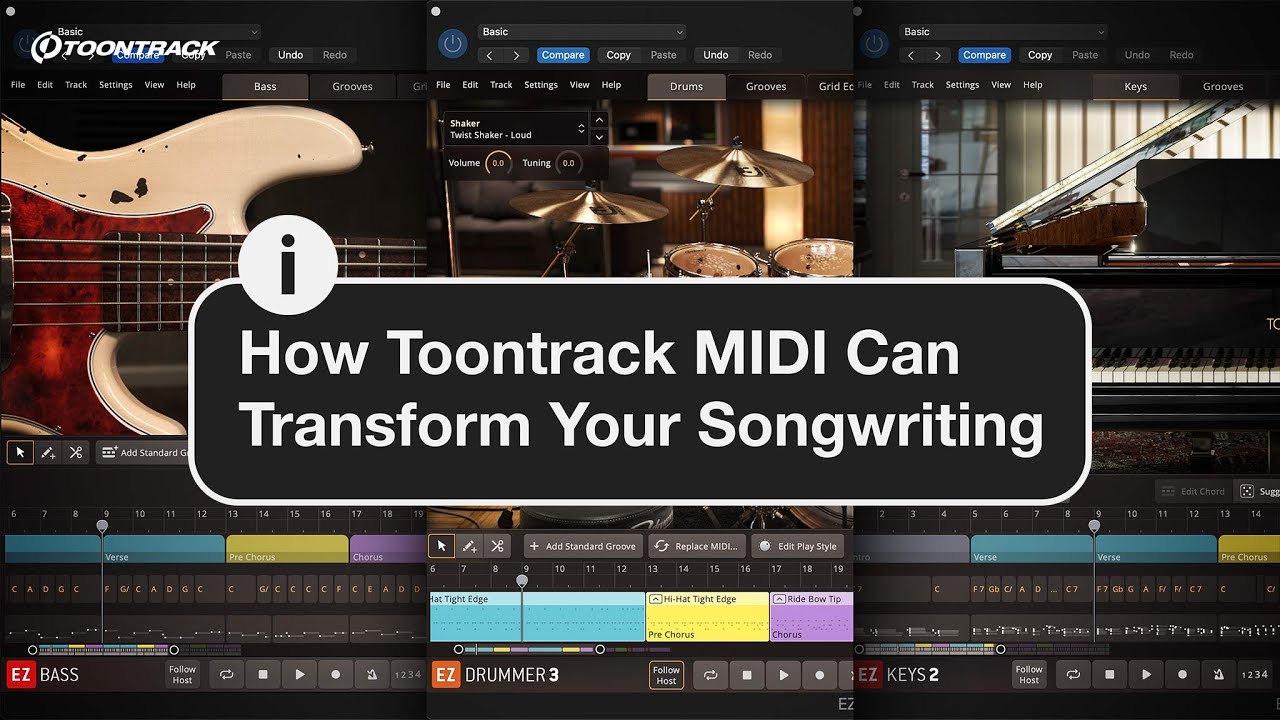The image size is (1280, 720).
Task: Start playback in EZ Keys 2
Action: pos(1146,675)
